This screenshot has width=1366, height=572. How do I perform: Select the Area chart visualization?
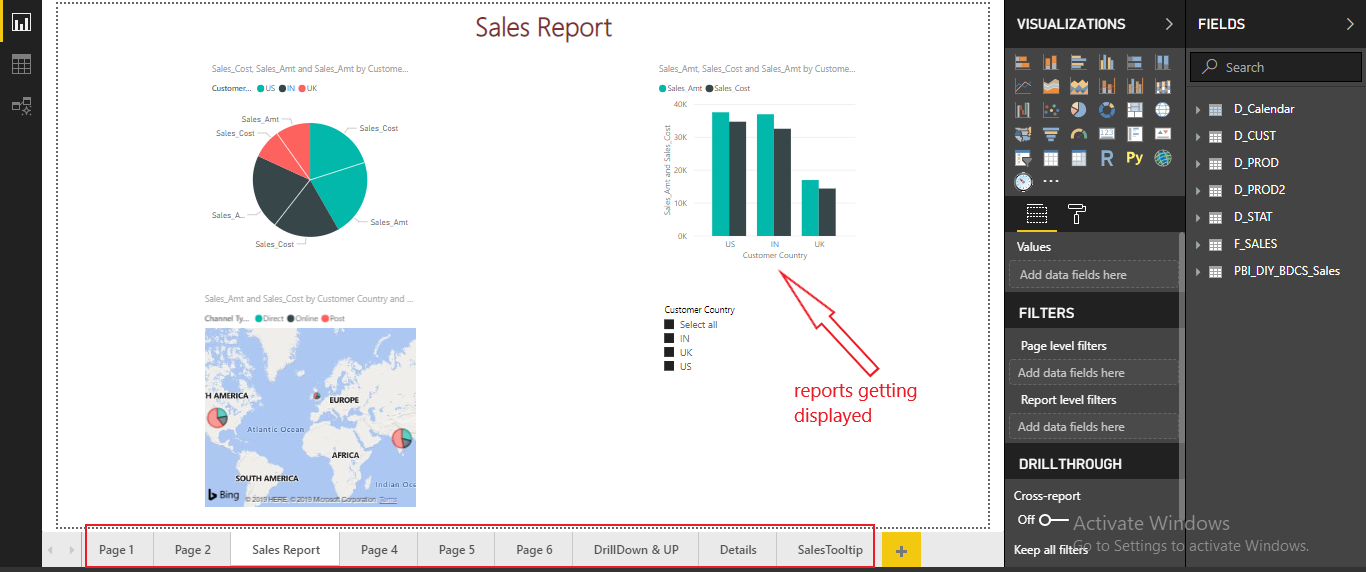tap(1051, 86)
